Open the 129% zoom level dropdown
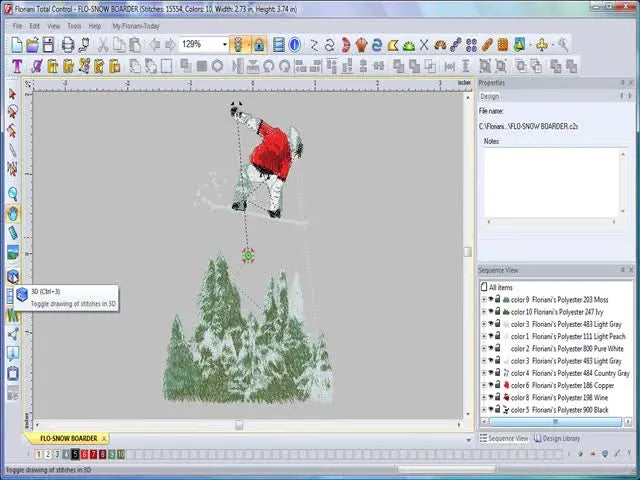Viewport: 640px width, 480px height. coord(224,44)
